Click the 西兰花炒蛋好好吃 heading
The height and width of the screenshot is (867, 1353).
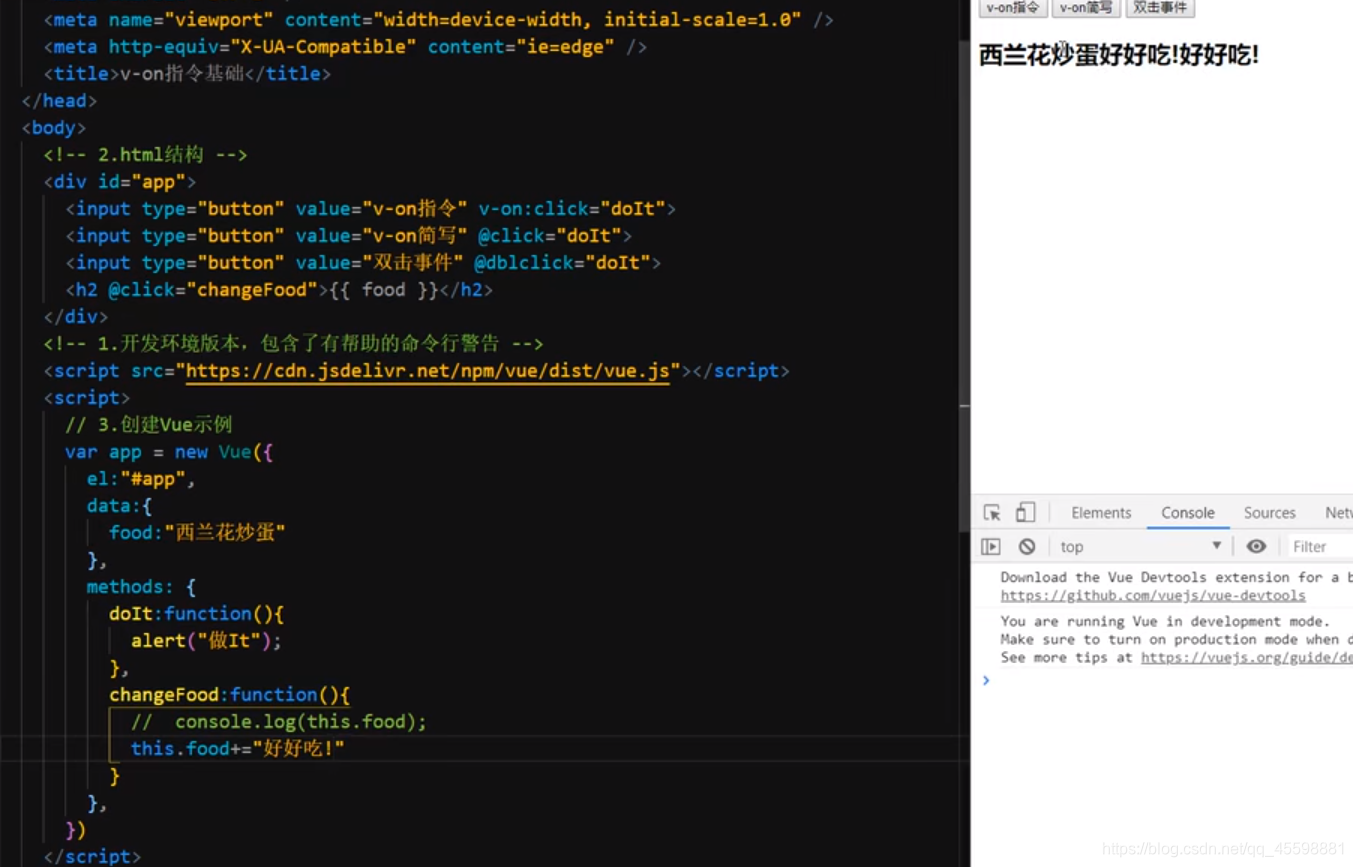click(x=1118, y=55)
